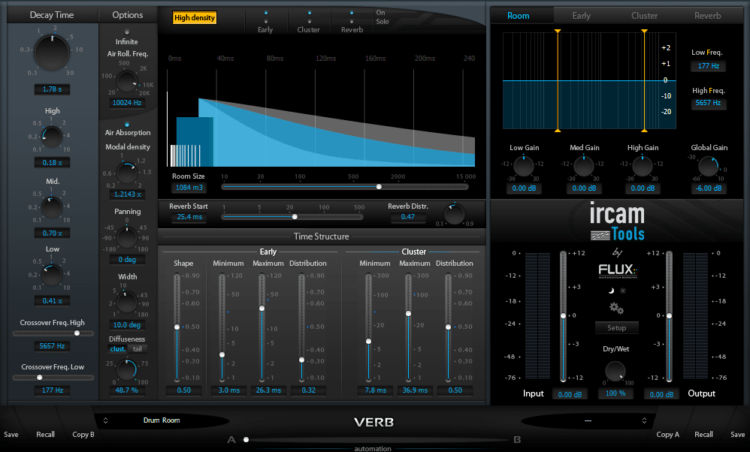Click the Early Shape fader handle
The image size is (750, 452).
click(x=177, y=327)
